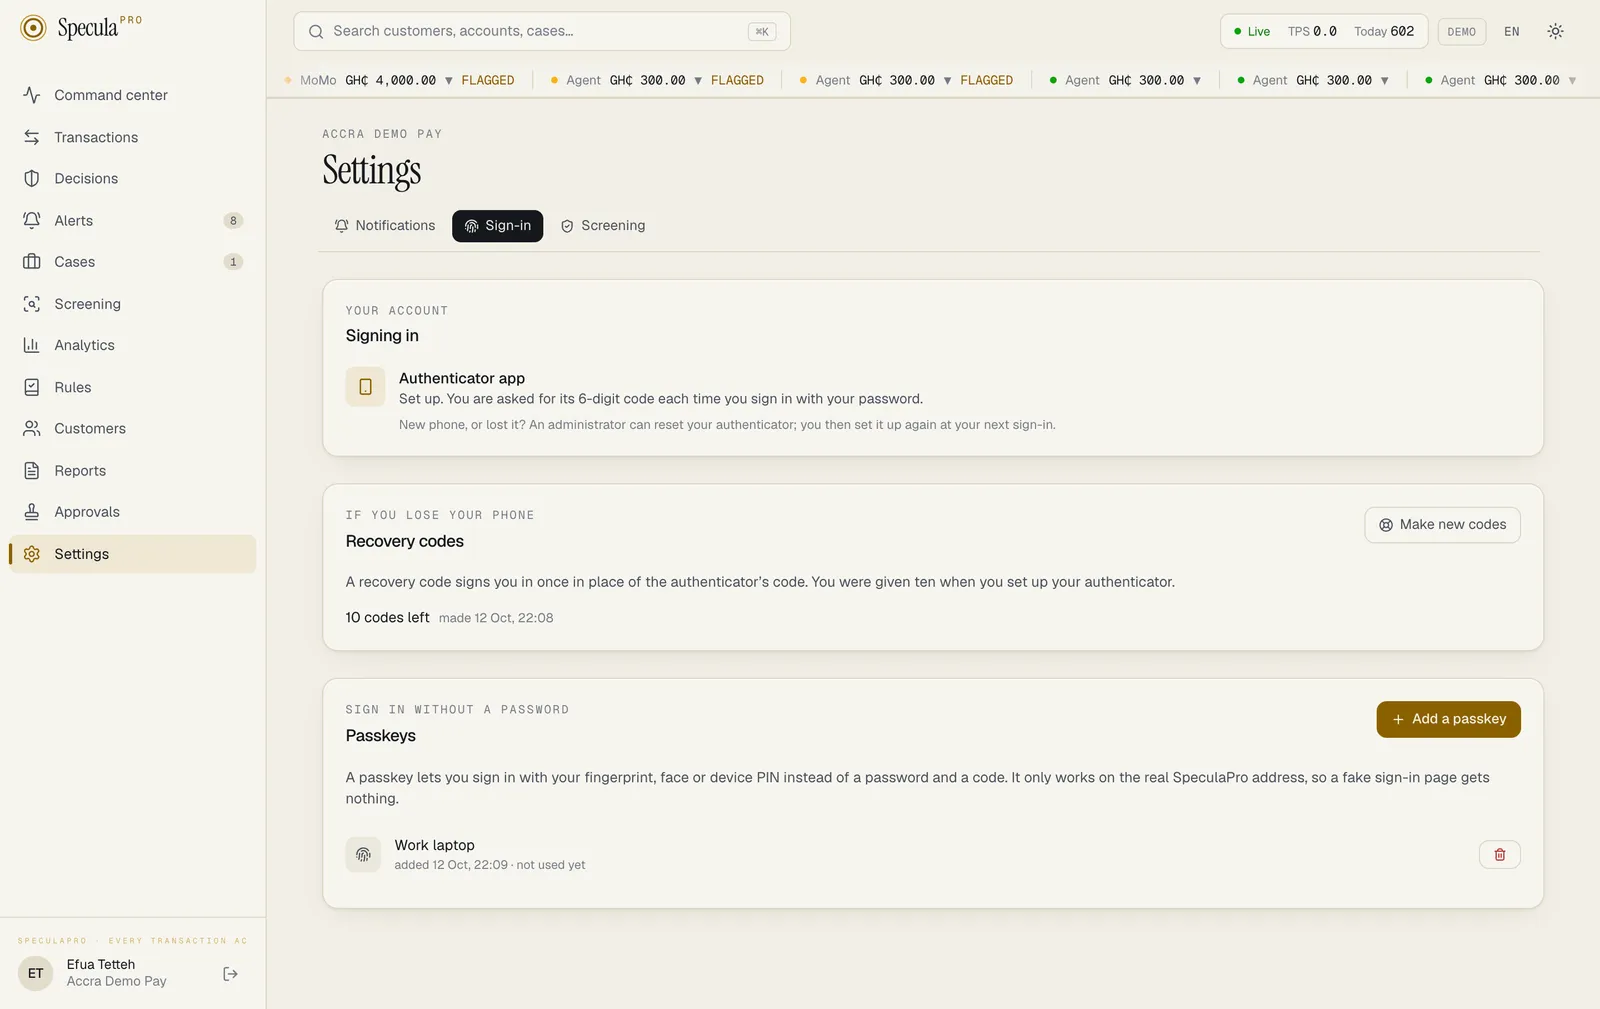
Task: Click 'Work laptop' passkey name
Action: (x=434, y=845)
